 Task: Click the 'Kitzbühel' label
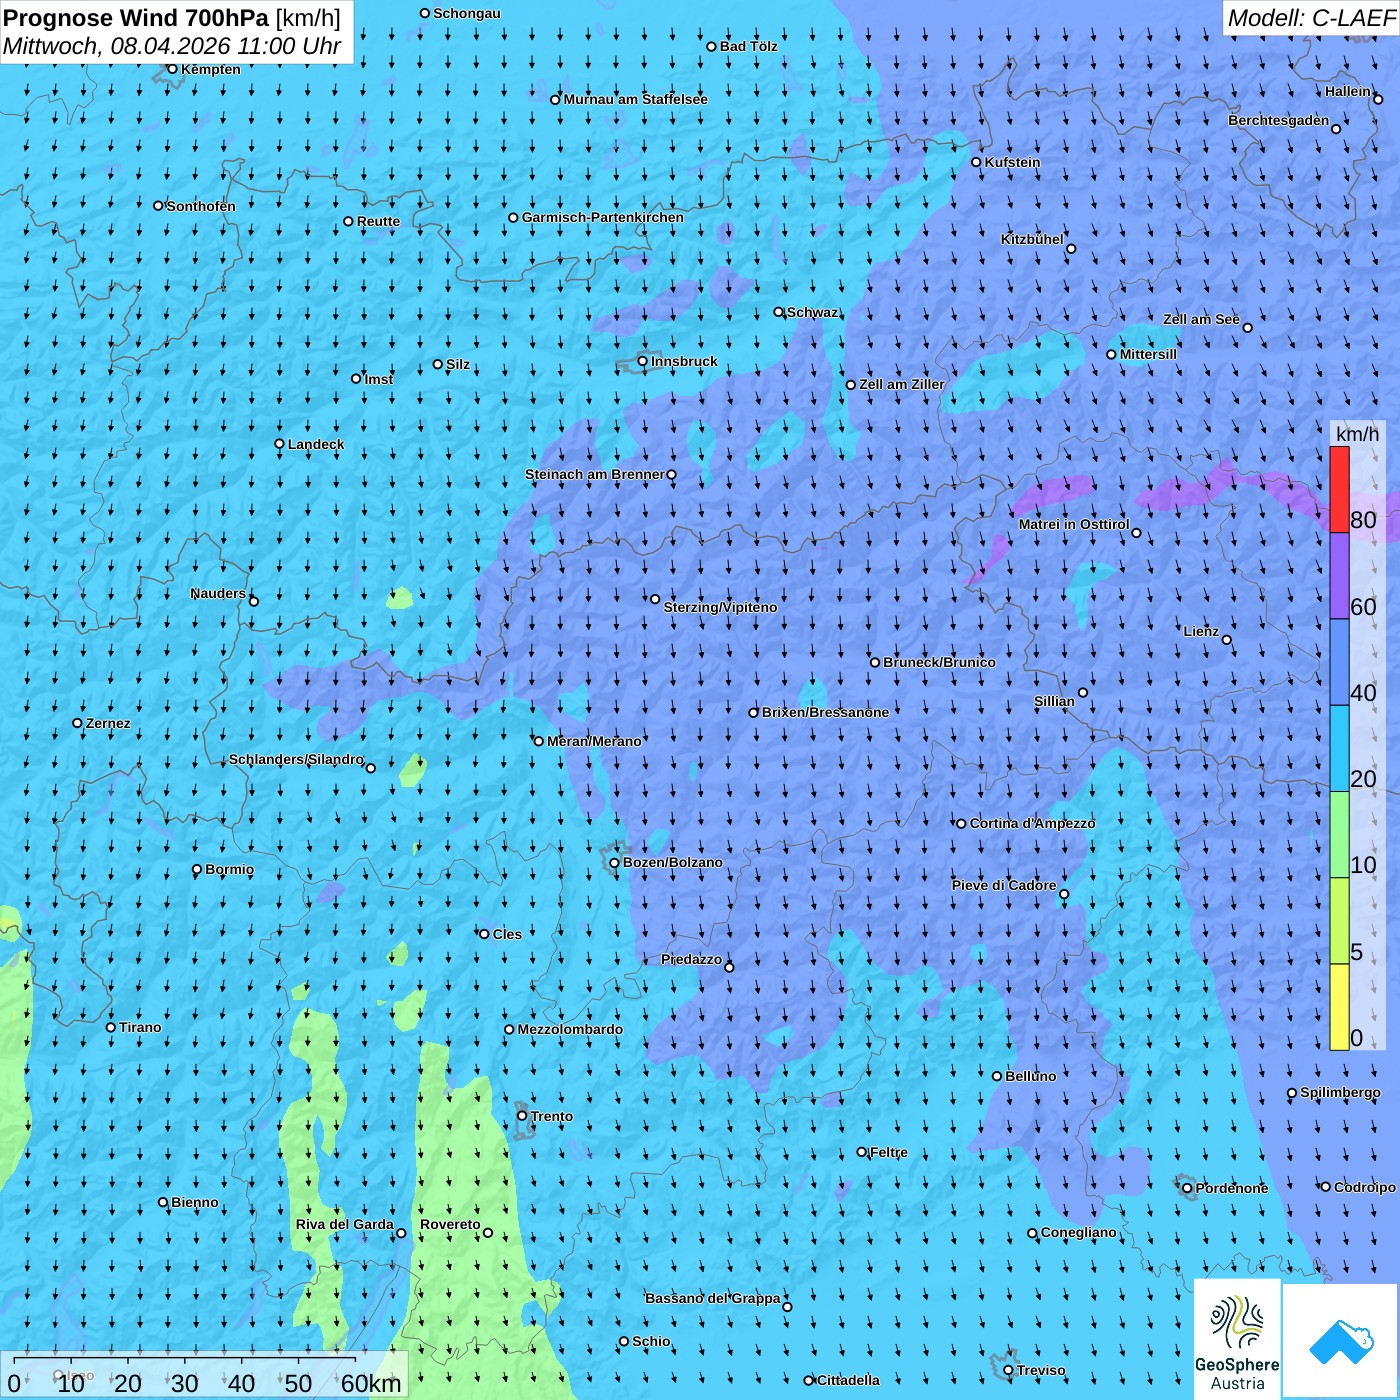[x=1032, y=239]
